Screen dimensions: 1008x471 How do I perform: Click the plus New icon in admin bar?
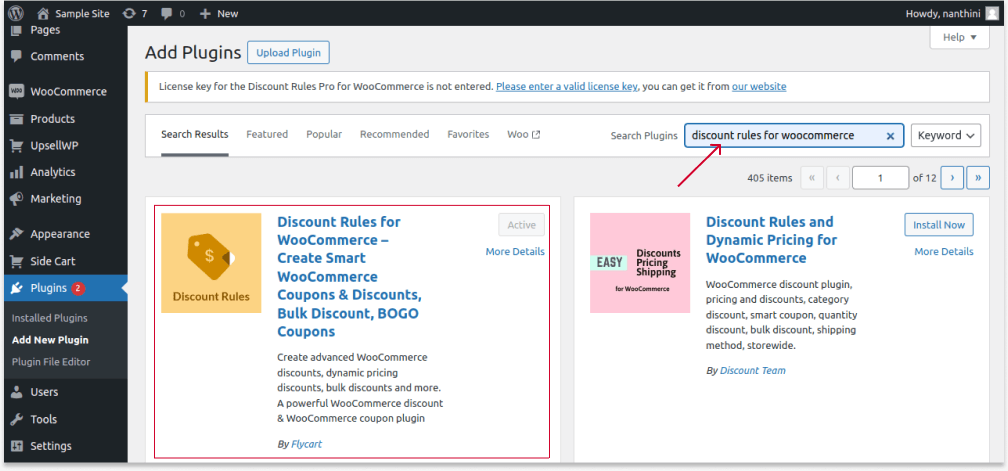204,13
